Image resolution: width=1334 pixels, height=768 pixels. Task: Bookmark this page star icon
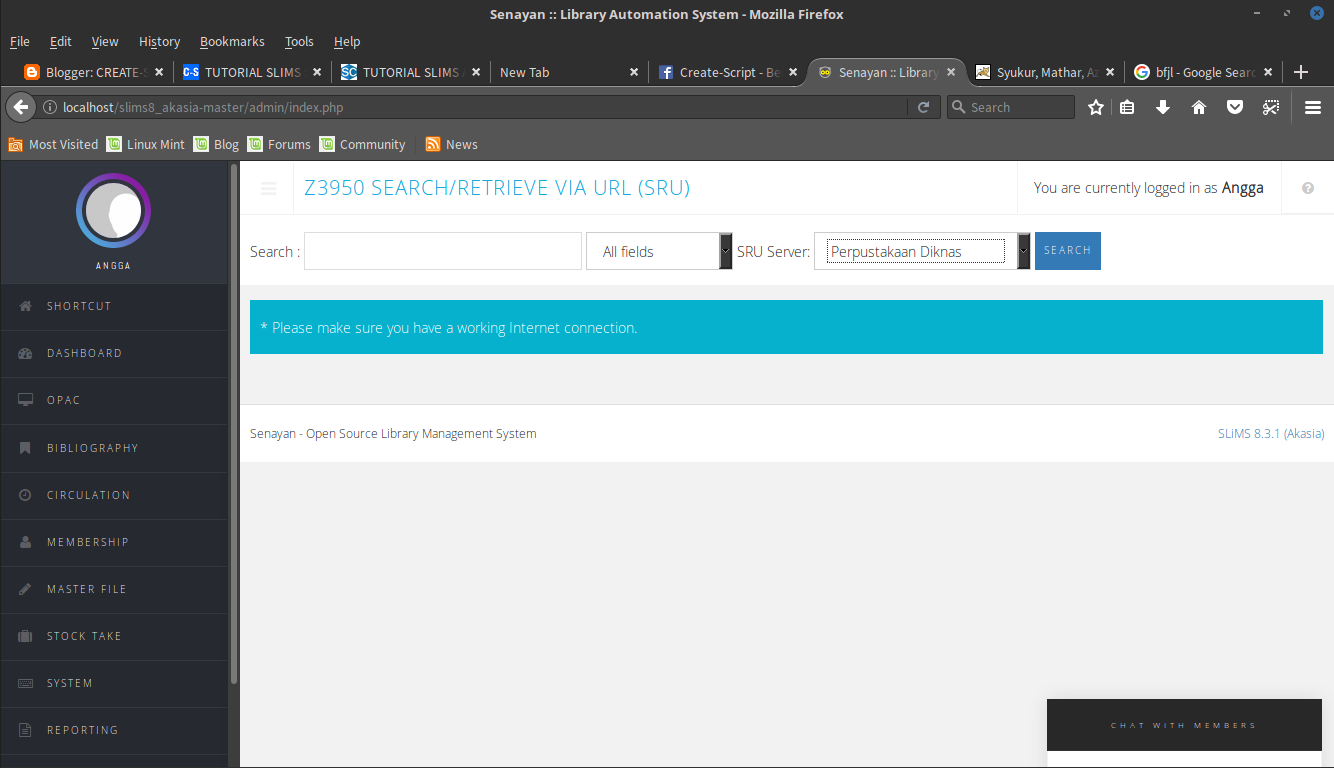pyautogui.click(x=1096, y=107)
